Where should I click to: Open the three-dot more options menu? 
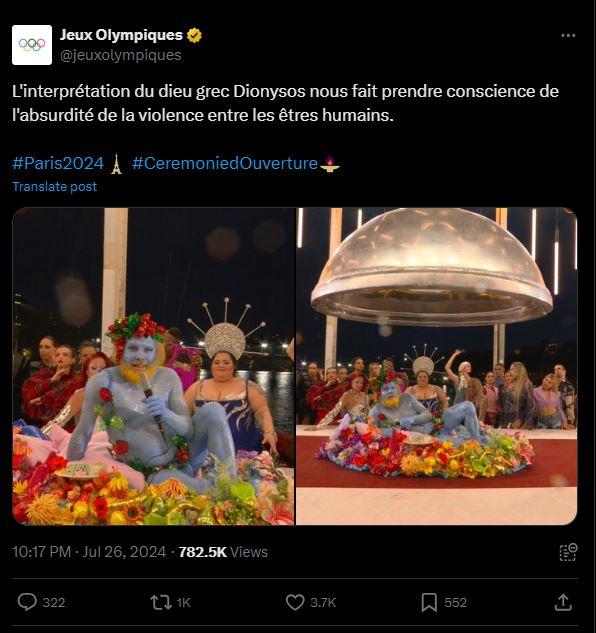click(x=568, y=36)
